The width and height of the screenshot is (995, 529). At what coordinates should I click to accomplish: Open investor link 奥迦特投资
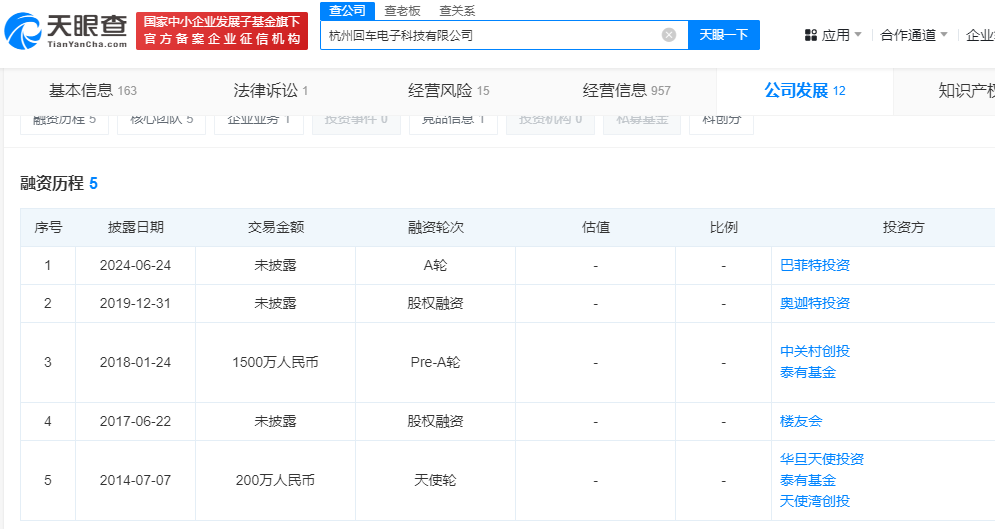click(814, 304)
